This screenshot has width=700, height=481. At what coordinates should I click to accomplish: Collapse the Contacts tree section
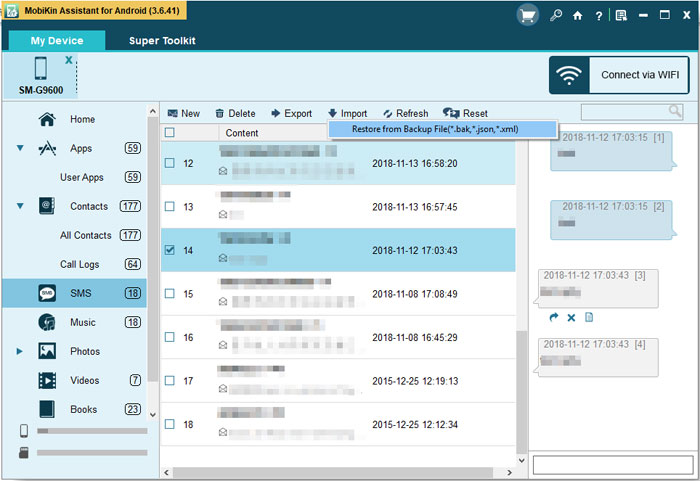tap(20, 207)
